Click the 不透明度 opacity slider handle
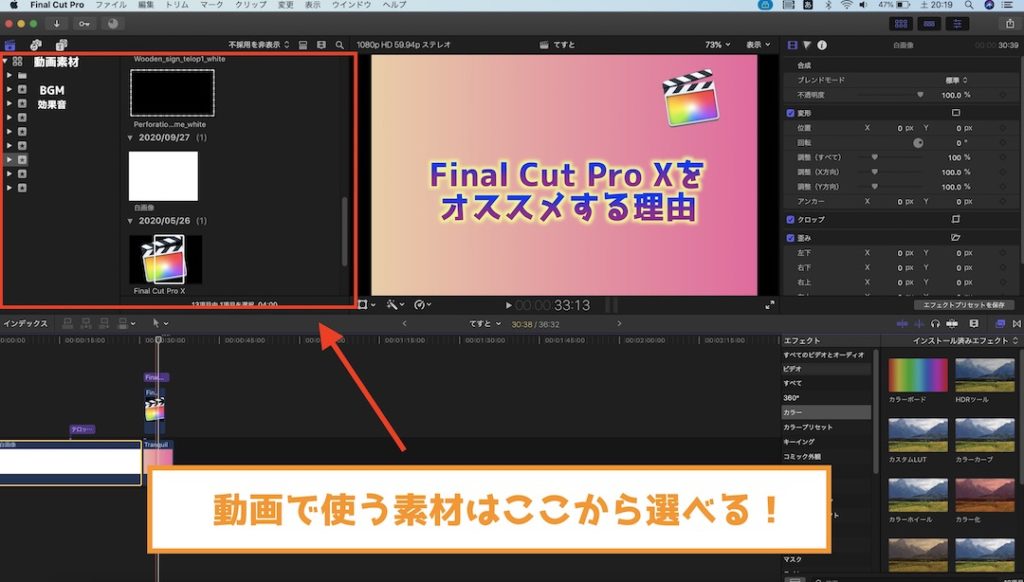Screen dimensions: 1024x582 [x=920, y=95]
